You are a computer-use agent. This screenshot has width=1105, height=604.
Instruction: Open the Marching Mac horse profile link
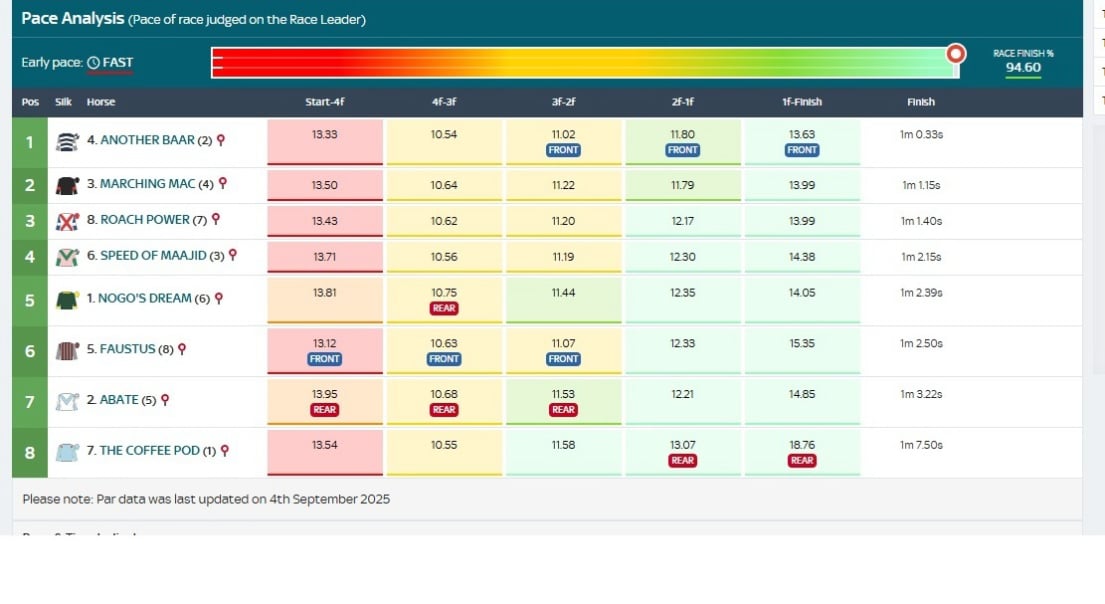pos(149,184)
